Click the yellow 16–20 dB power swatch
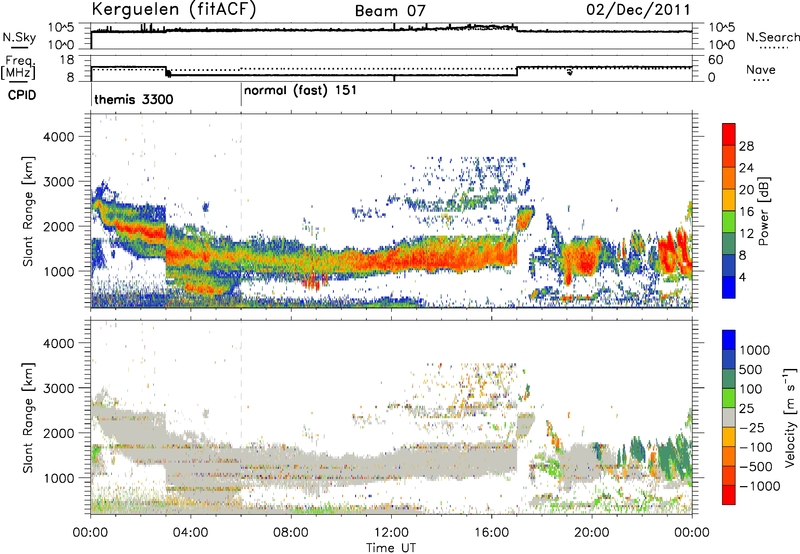This screenshot has width=800, height=554. click(729, 200)
